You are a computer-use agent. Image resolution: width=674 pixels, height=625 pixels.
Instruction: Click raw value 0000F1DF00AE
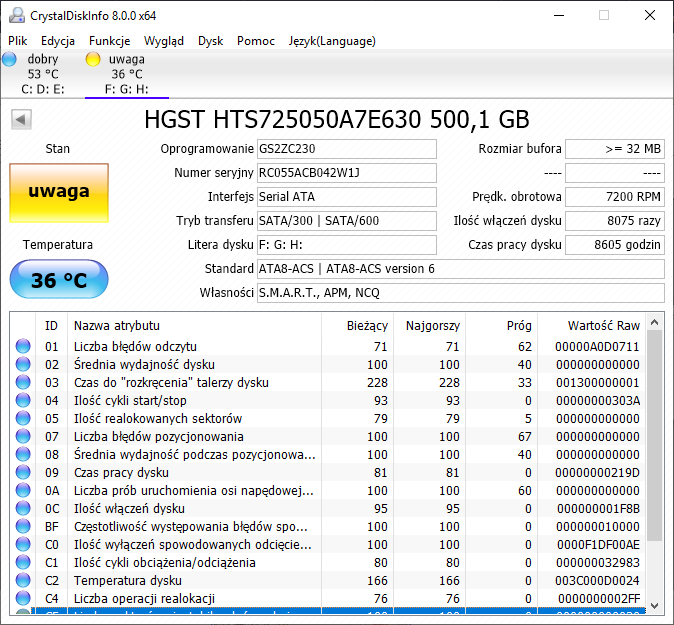coord(598,545)
